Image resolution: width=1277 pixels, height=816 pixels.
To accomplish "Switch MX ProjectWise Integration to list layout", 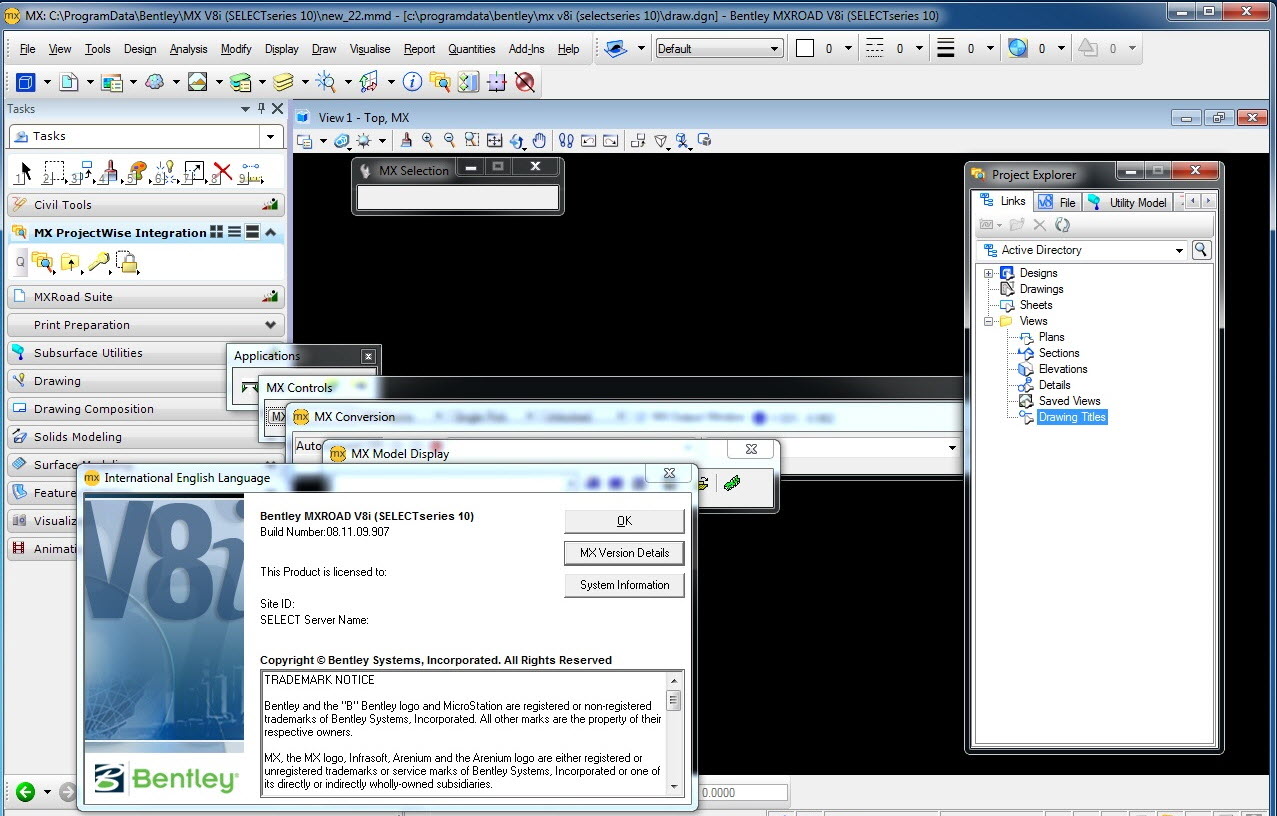I will pos(234,232).
